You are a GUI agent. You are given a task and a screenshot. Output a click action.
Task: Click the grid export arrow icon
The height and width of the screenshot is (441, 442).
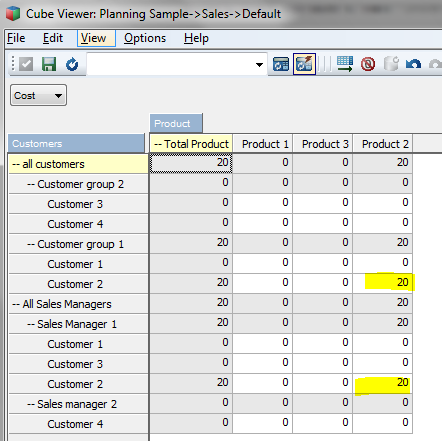click(x=345, y=64)
